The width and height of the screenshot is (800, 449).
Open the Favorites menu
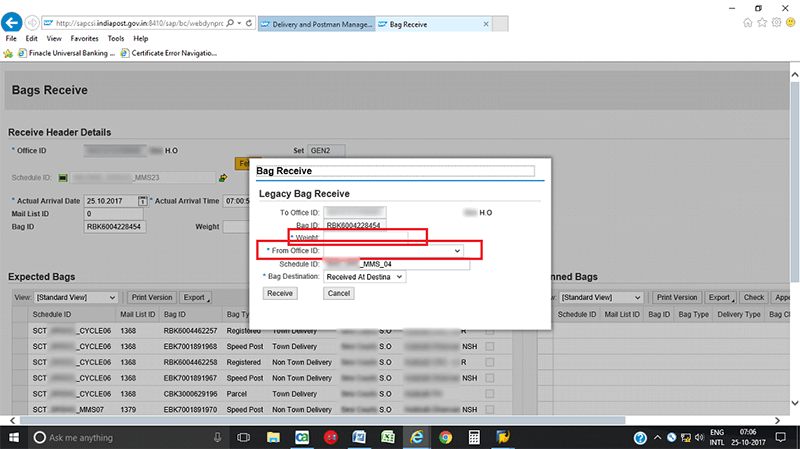coord(85,38)
